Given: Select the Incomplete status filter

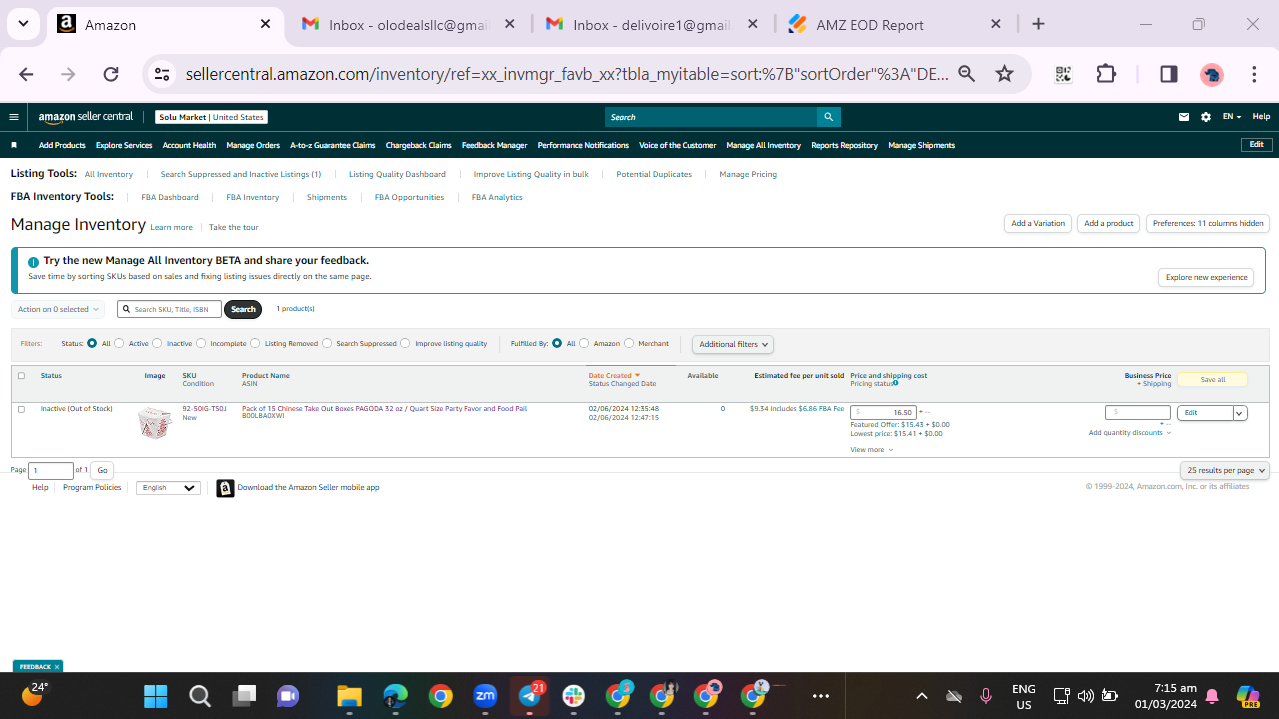Looking at the screenshot, I should coord(201,343).
